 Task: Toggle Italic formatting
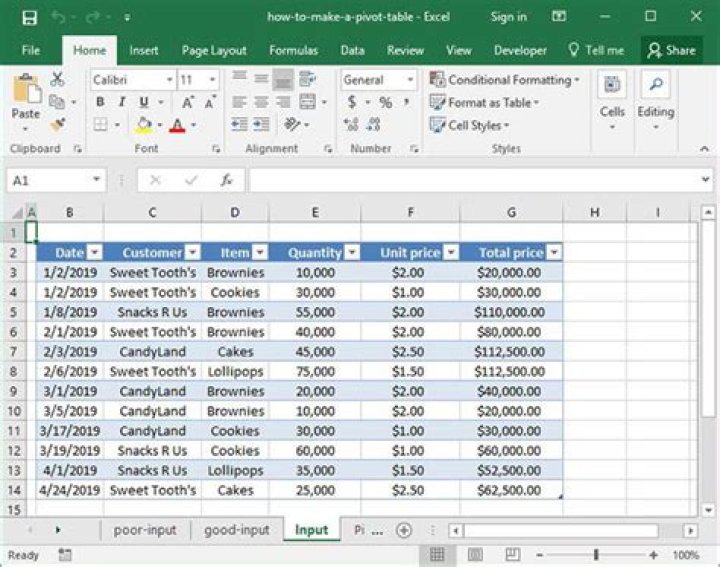pyautogui.click(x=122, y=102)
